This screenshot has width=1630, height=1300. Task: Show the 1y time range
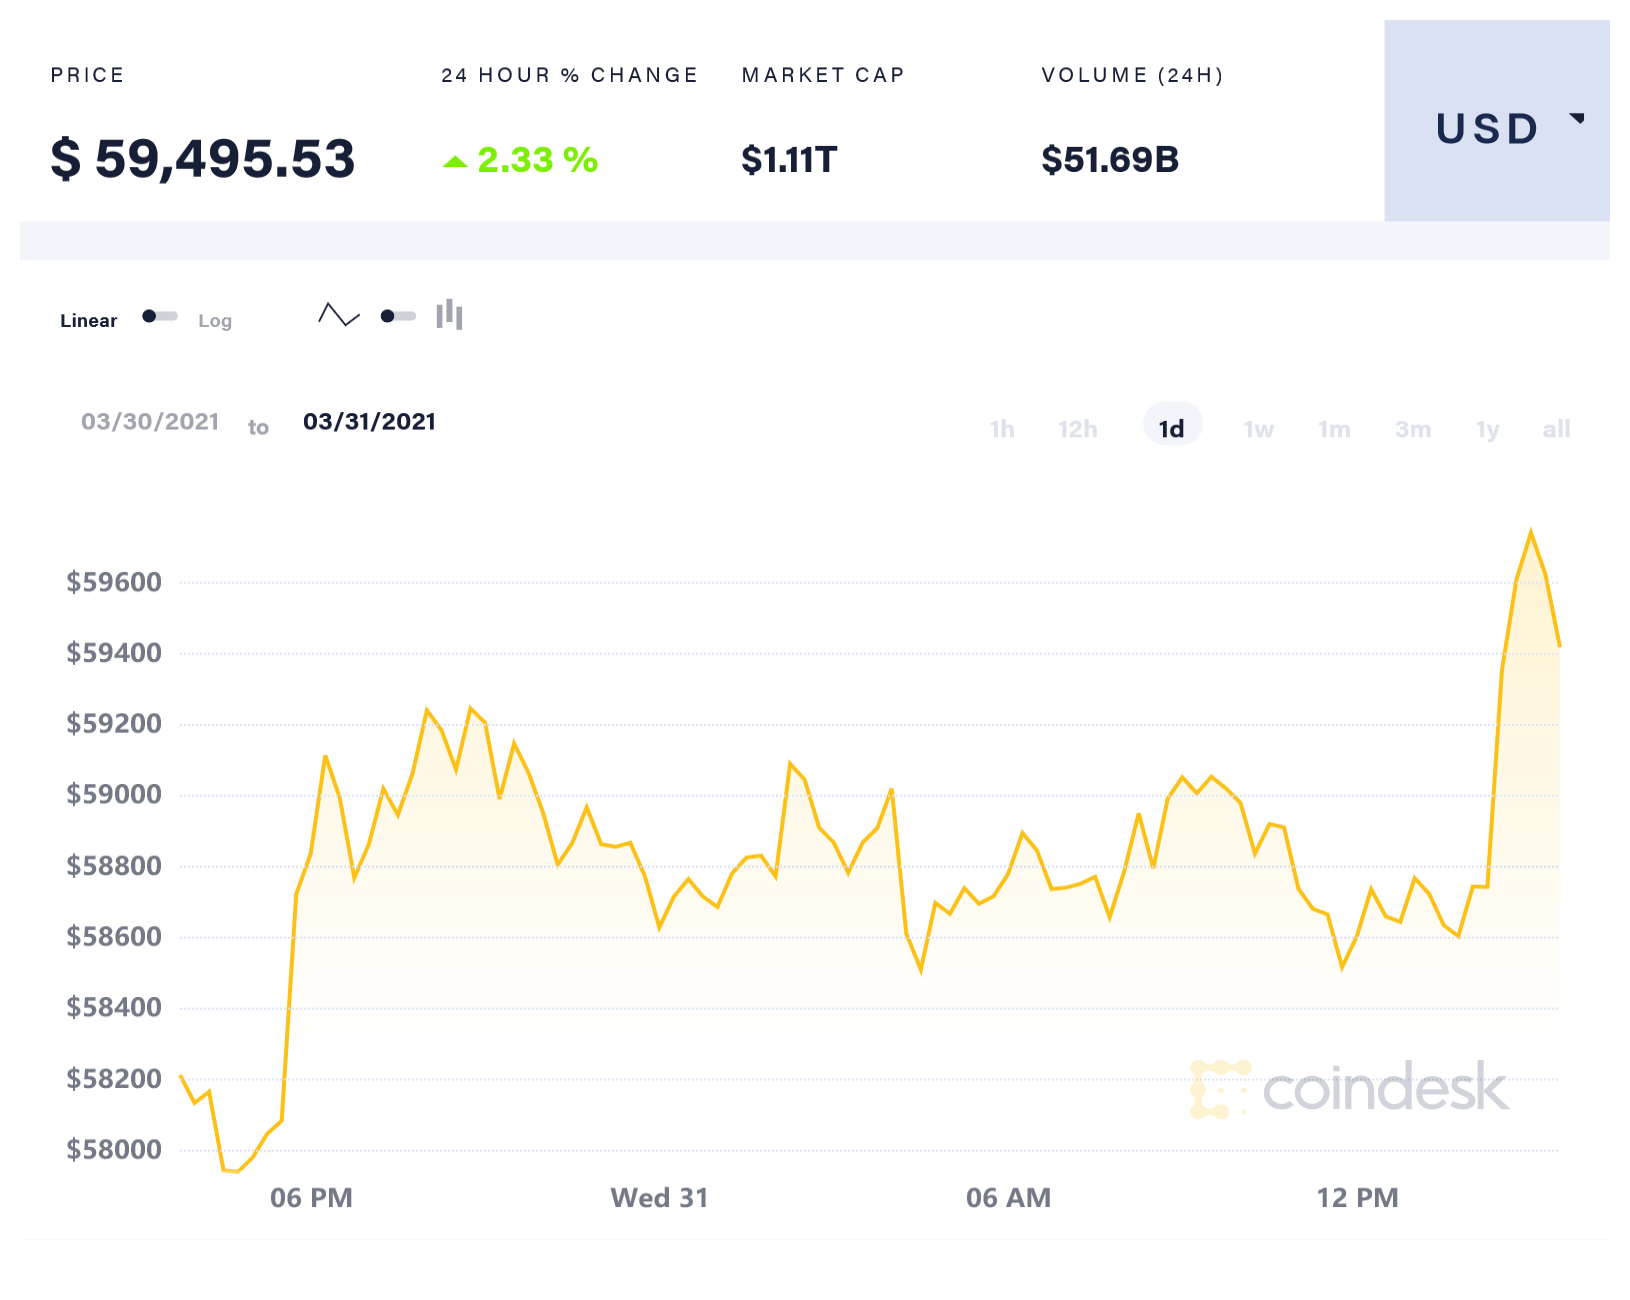click(x=1487, y=430)
